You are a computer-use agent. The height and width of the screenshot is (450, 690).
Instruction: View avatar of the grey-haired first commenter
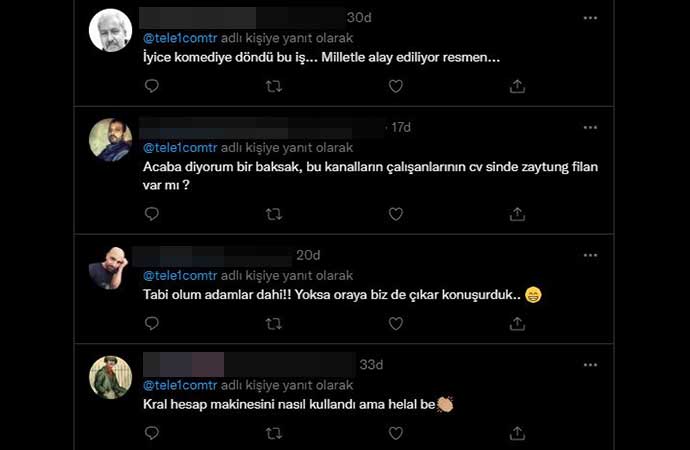point(110,30)
